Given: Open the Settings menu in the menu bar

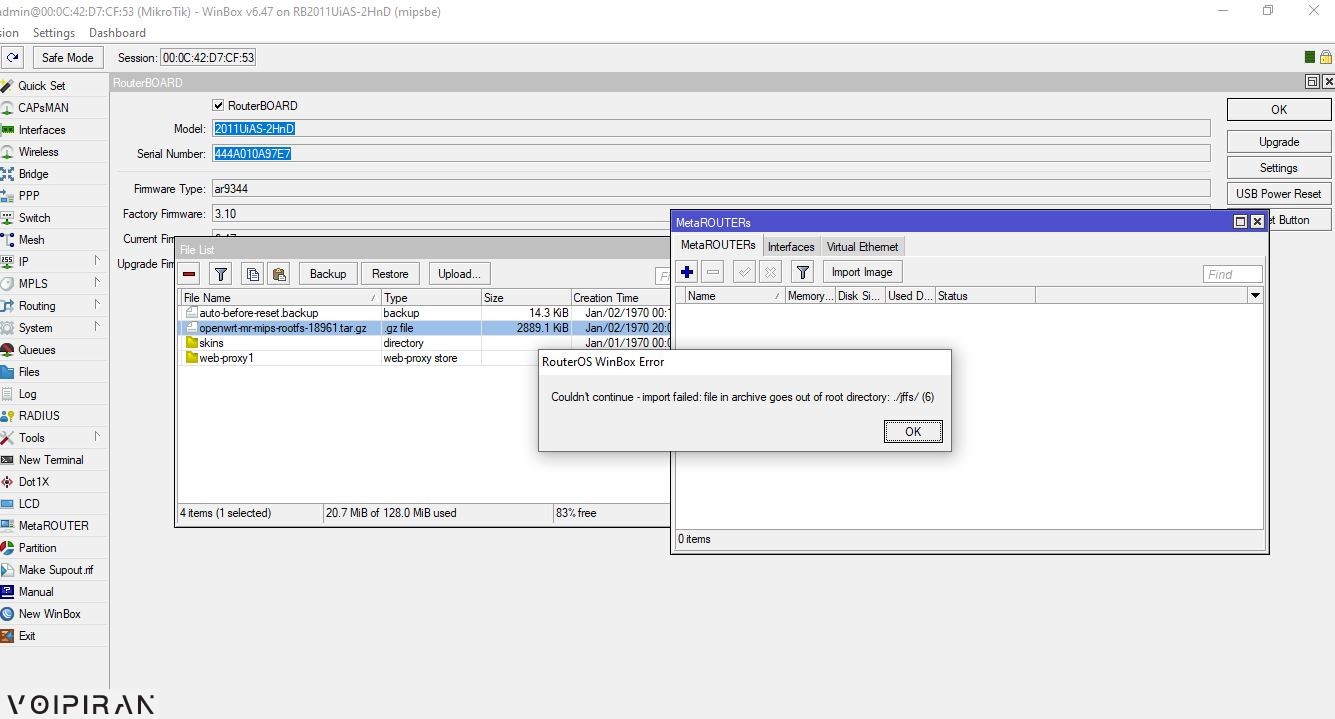Looking at the screenshot, I should click(x=54, y=33).
